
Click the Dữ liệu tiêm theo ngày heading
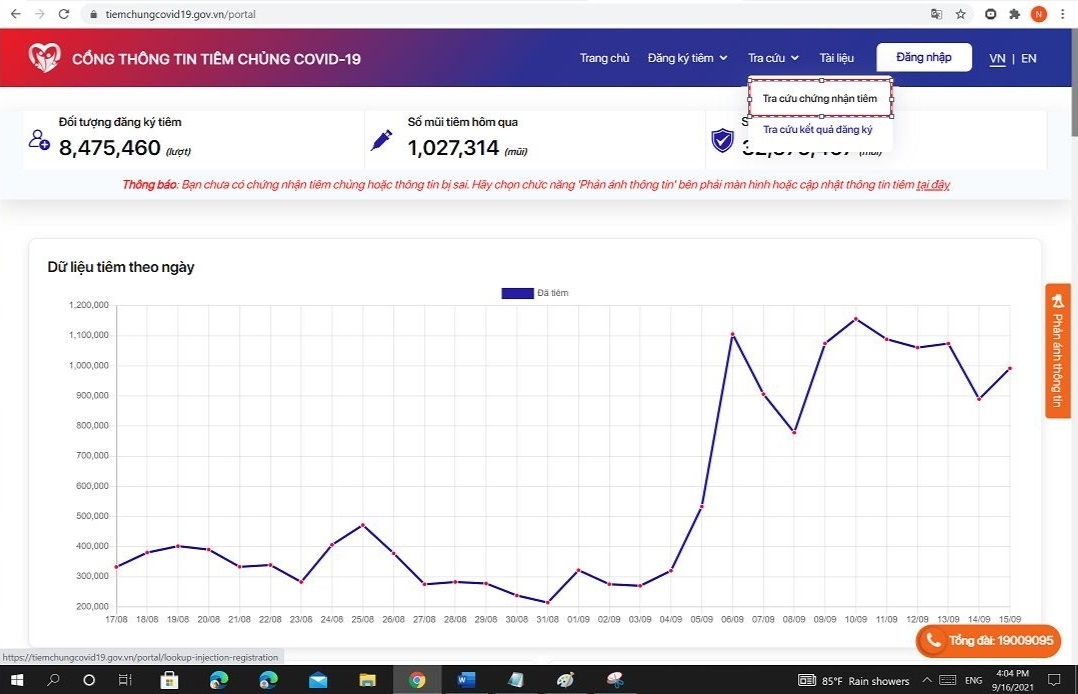[121, 267]
